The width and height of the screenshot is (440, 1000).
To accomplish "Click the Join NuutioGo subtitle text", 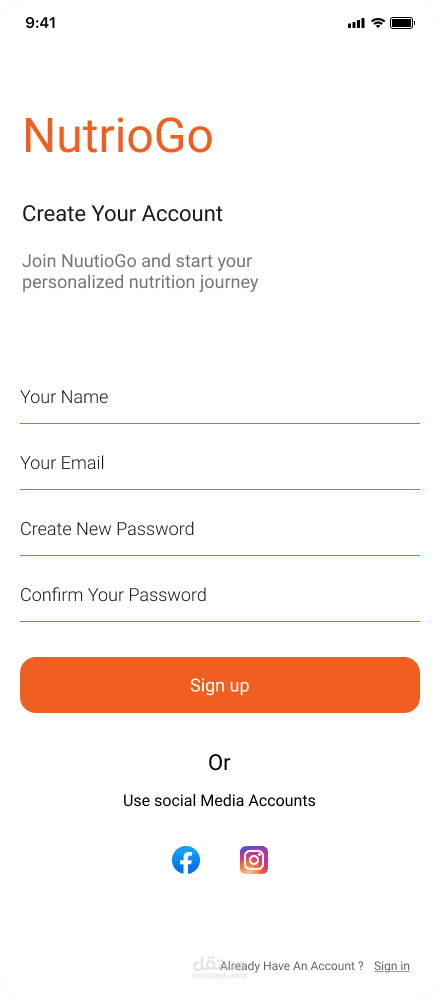I will (140, 272).
